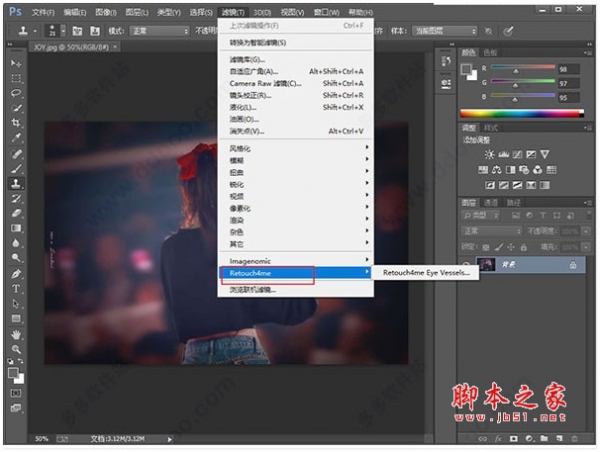Screen dimensions: 600x452
Task: Add a Hue/Saturation adjustment layer
Action: pyautogui.click(x=483, y=170)
